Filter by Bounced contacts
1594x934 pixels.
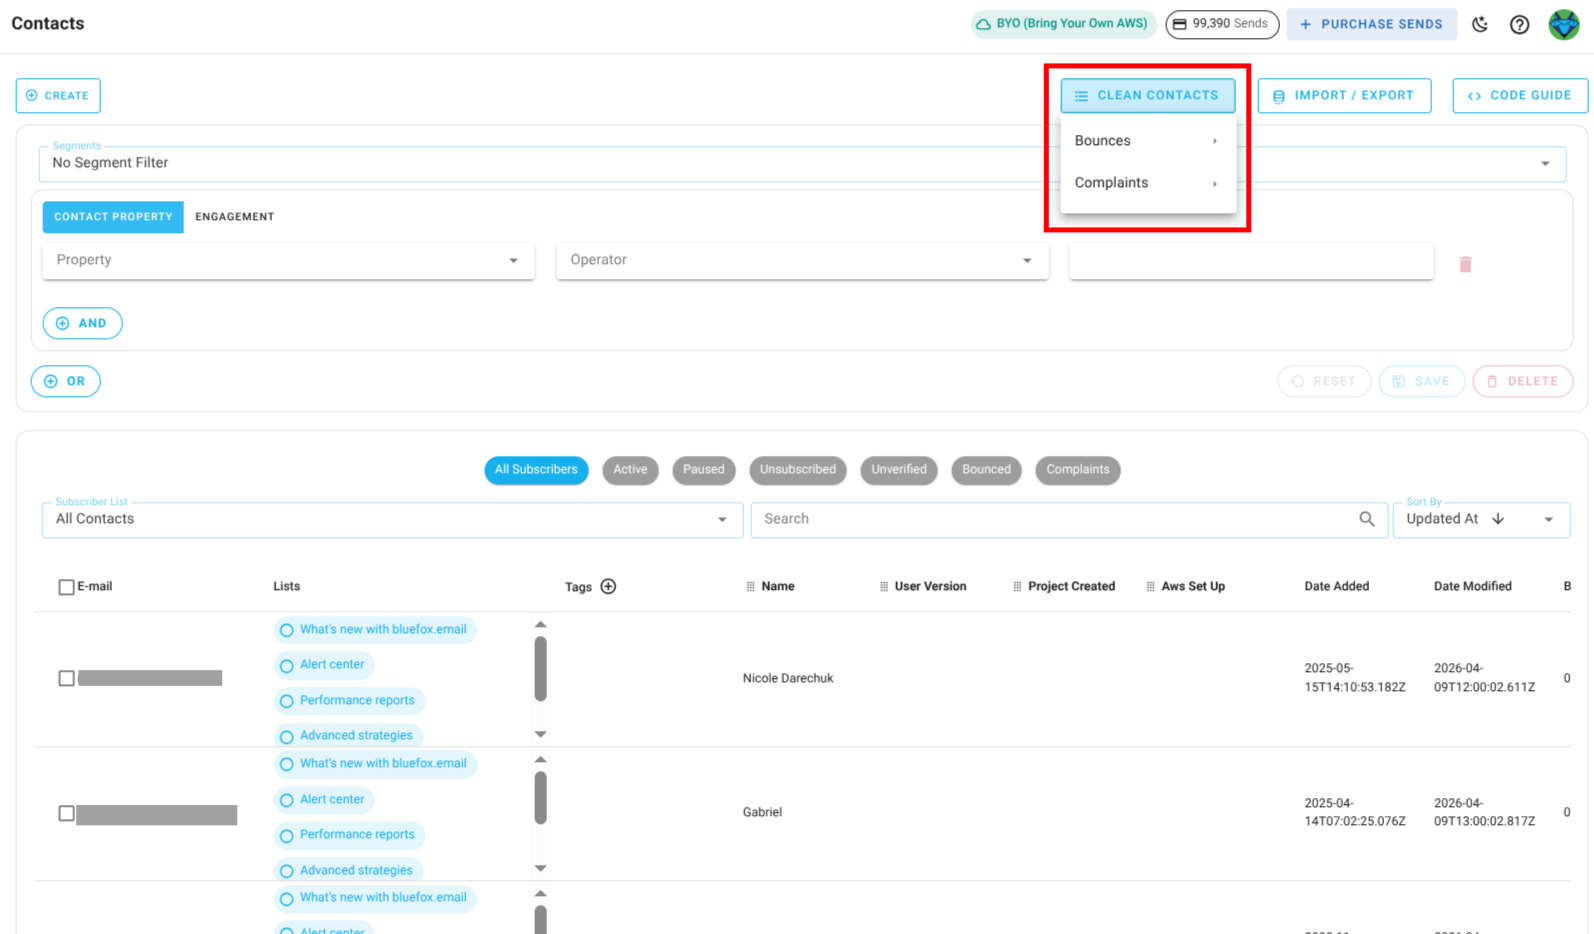coord(986,470)
